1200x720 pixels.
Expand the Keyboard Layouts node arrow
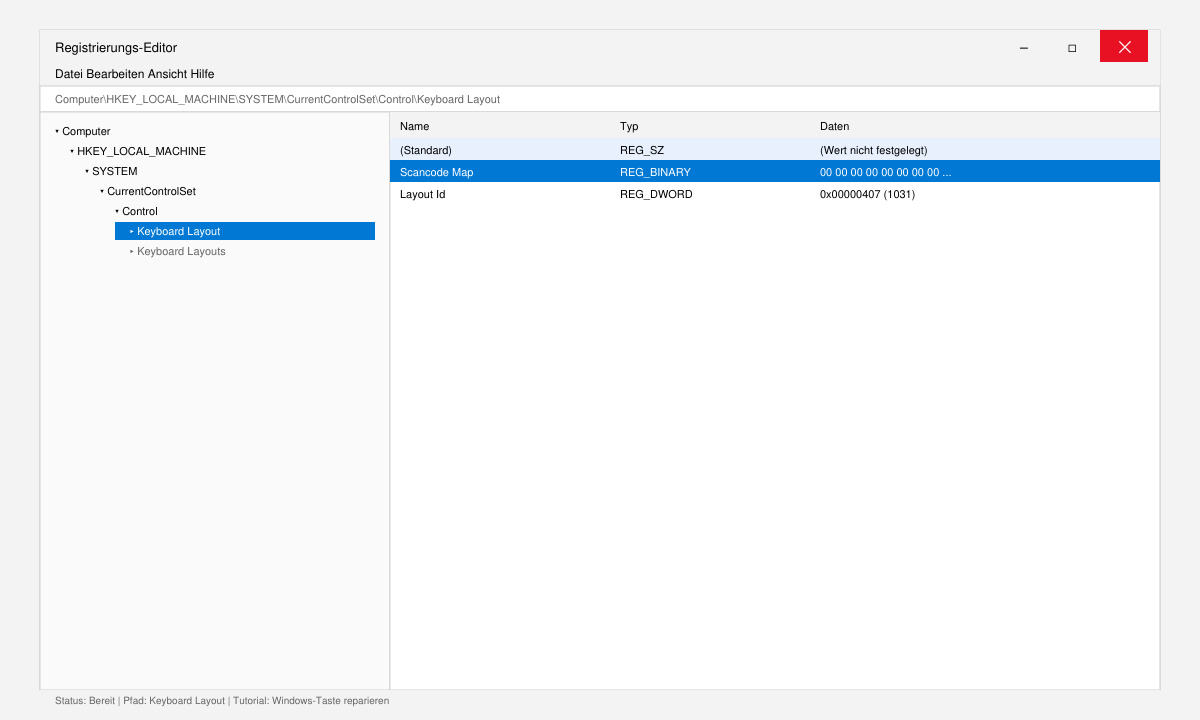click(132, 251)
